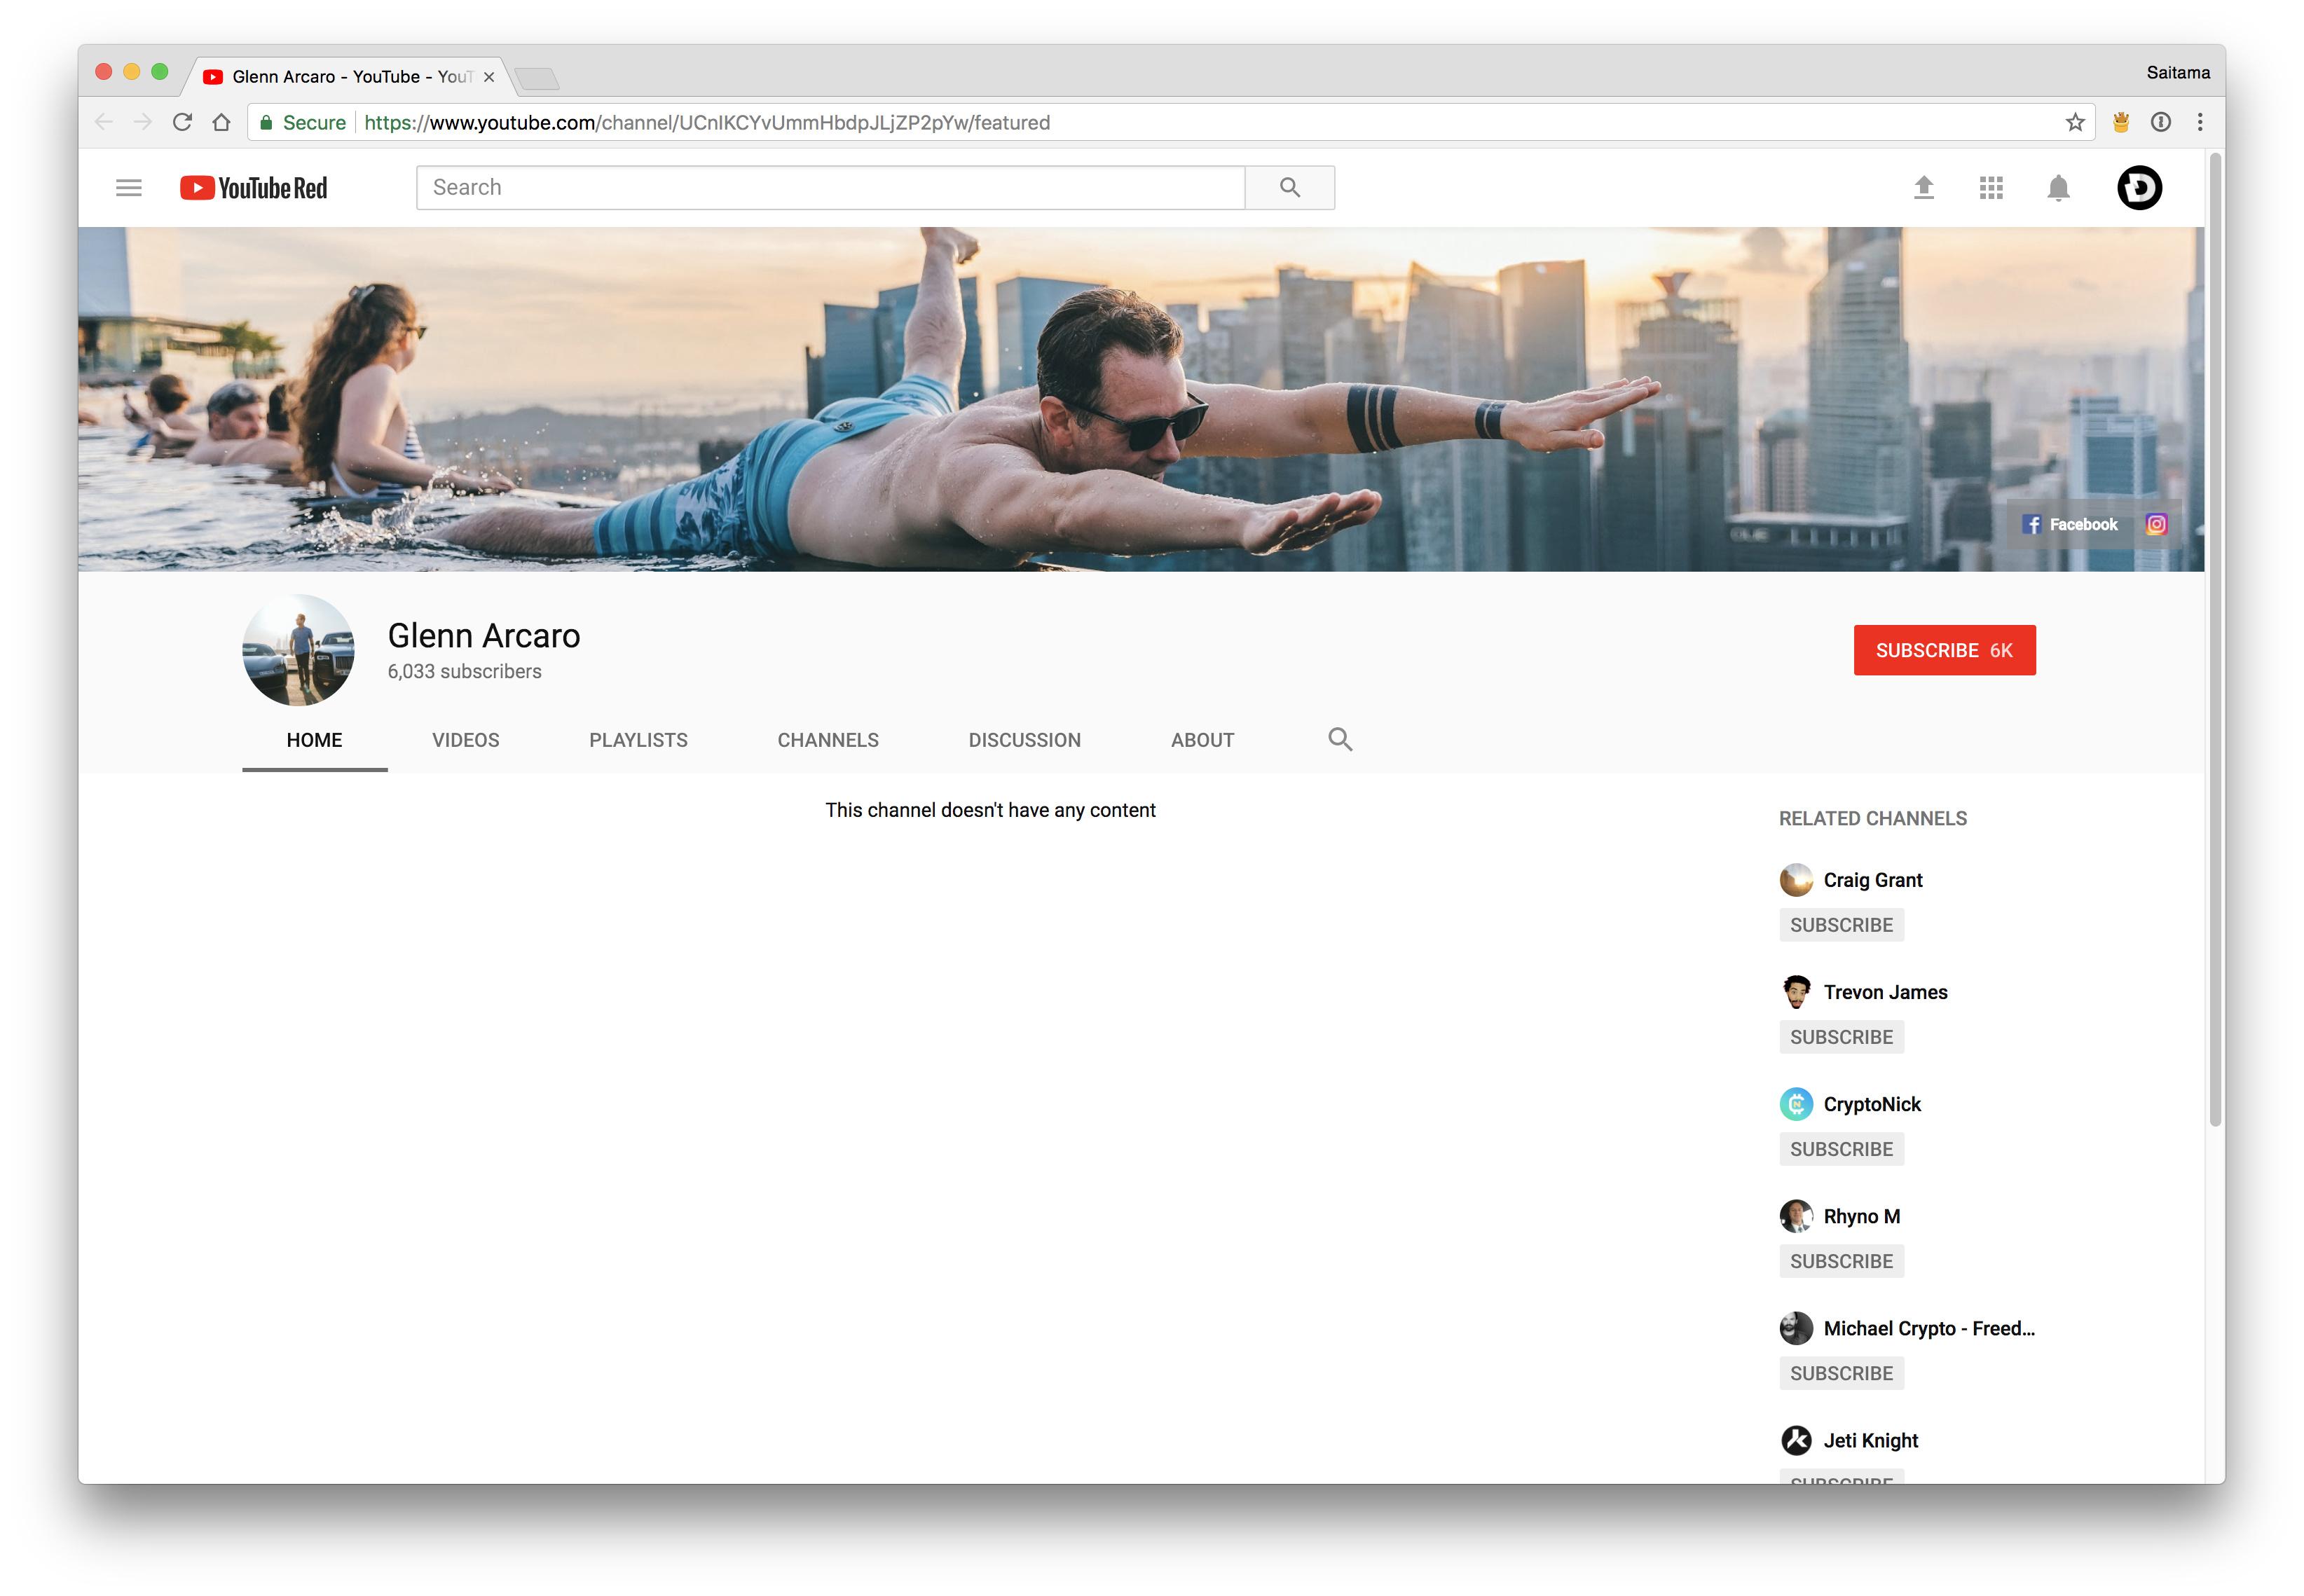
Task: Open the YouTube apps grid
Action: [x=1990, y=188]
